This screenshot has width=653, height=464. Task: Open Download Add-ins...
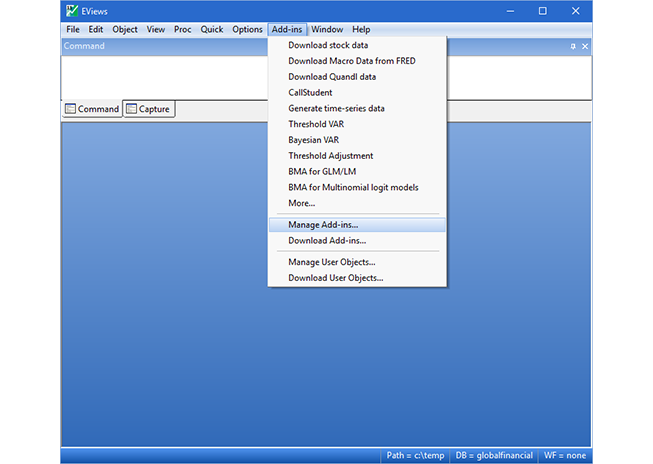click(357, 241)
